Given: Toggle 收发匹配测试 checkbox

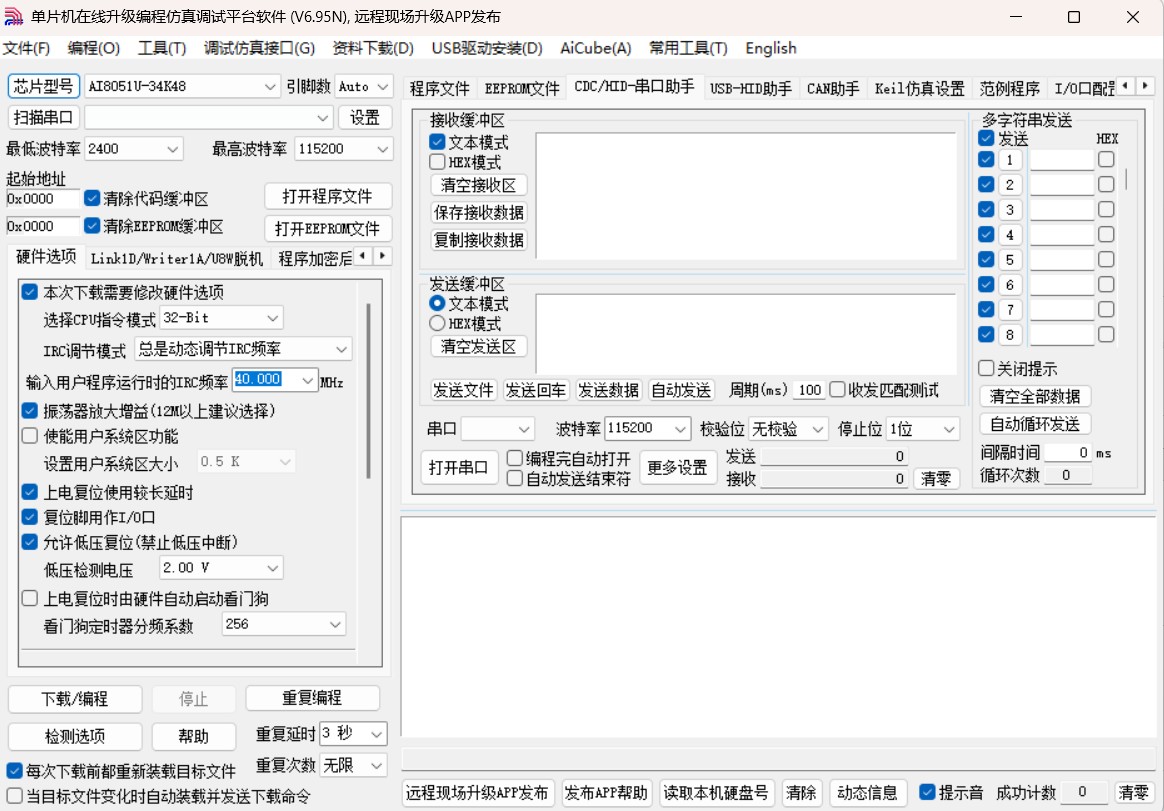Looking at the screenshot, I should tap(837, 389).
